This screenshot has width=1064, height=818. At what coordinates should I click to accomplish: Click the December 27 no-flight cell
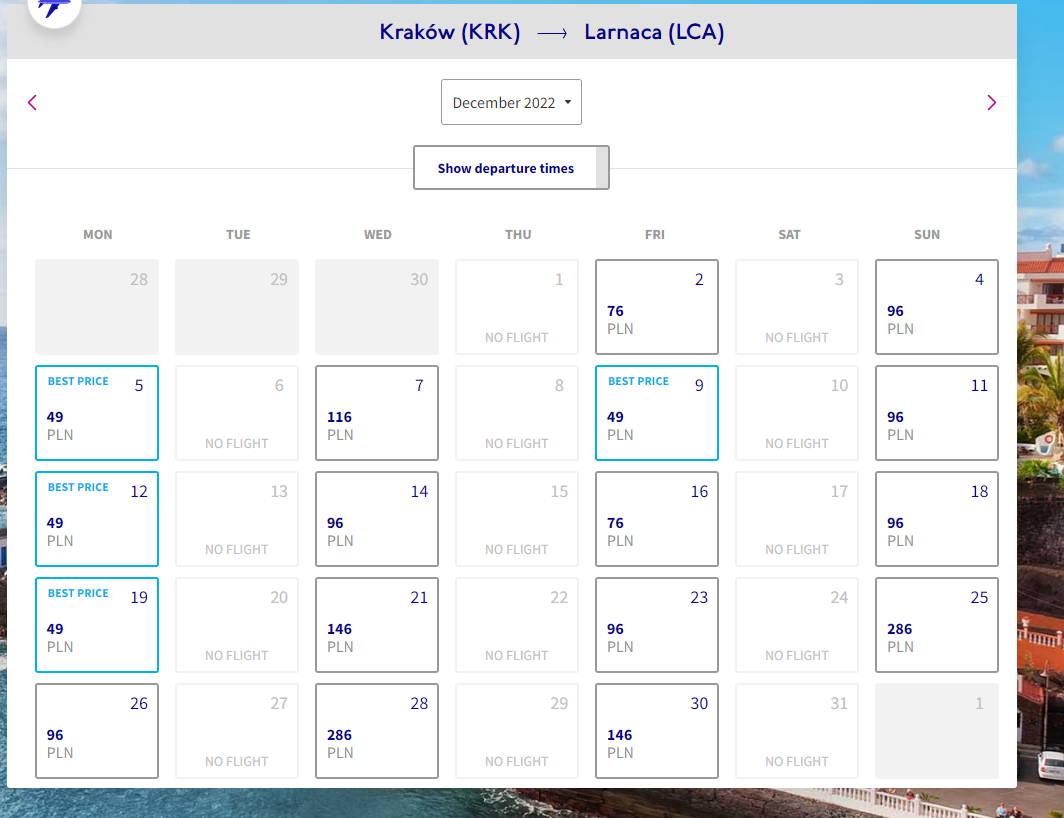[237, 730]
